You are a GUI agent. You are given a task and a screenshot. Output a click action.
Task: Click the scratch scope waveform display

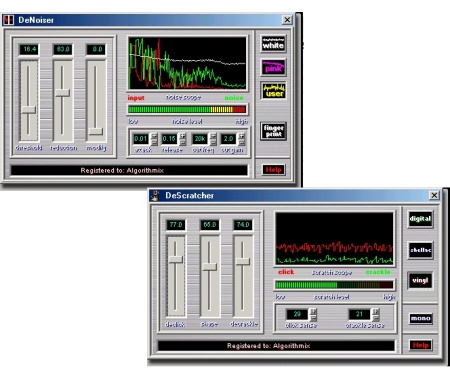tap(334, 239)
